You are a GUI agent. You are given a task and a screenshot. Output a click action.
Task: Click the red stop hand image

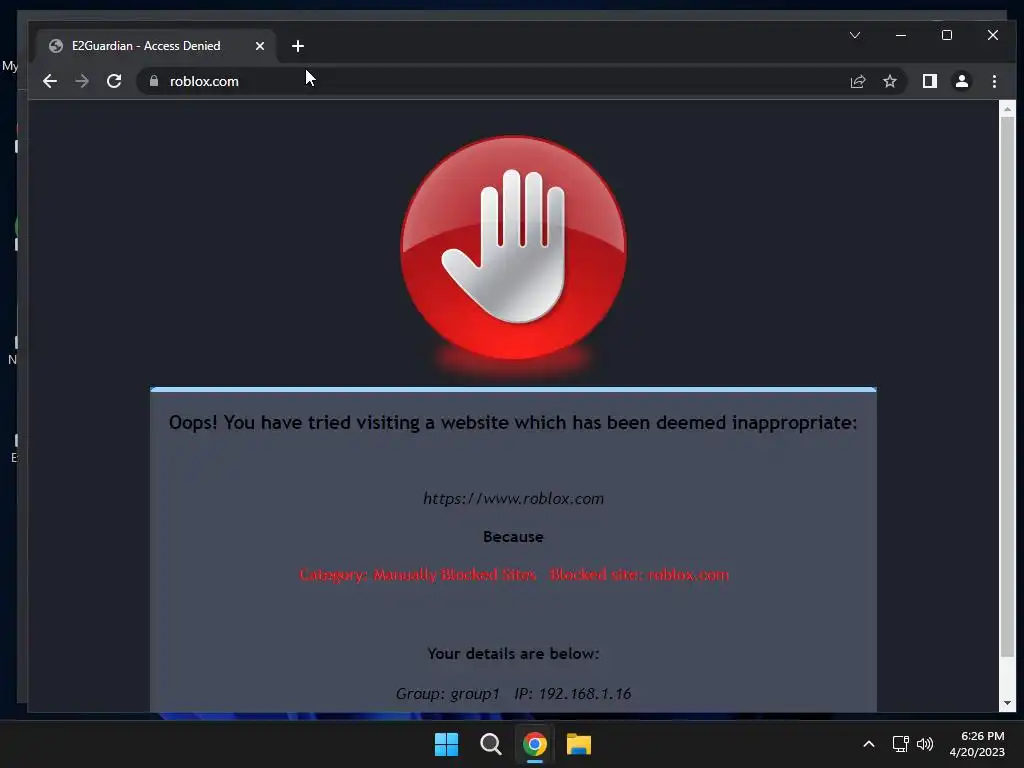[x=513, y=248]
